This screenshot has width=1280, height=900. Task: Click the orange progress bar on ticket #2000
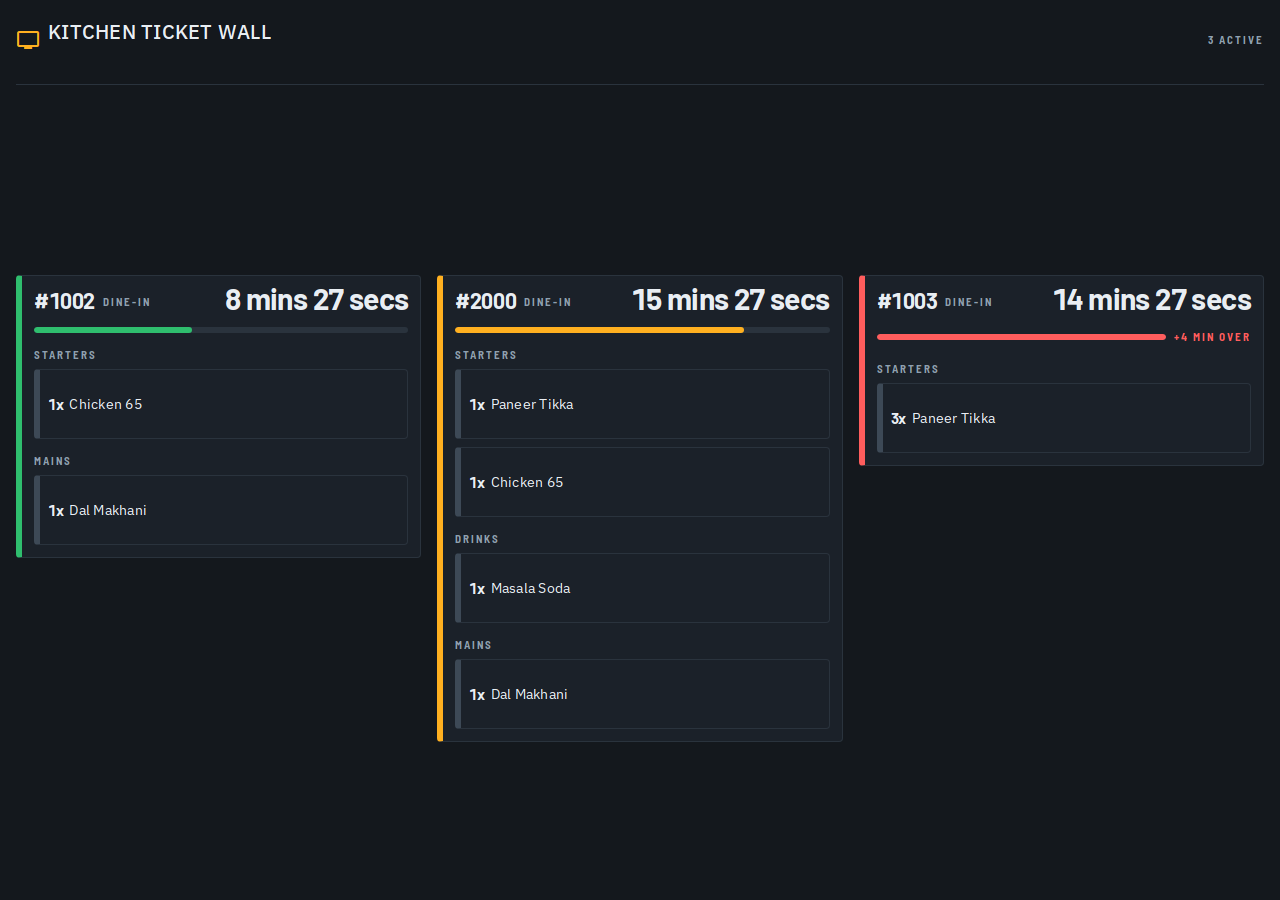[599, 330]
